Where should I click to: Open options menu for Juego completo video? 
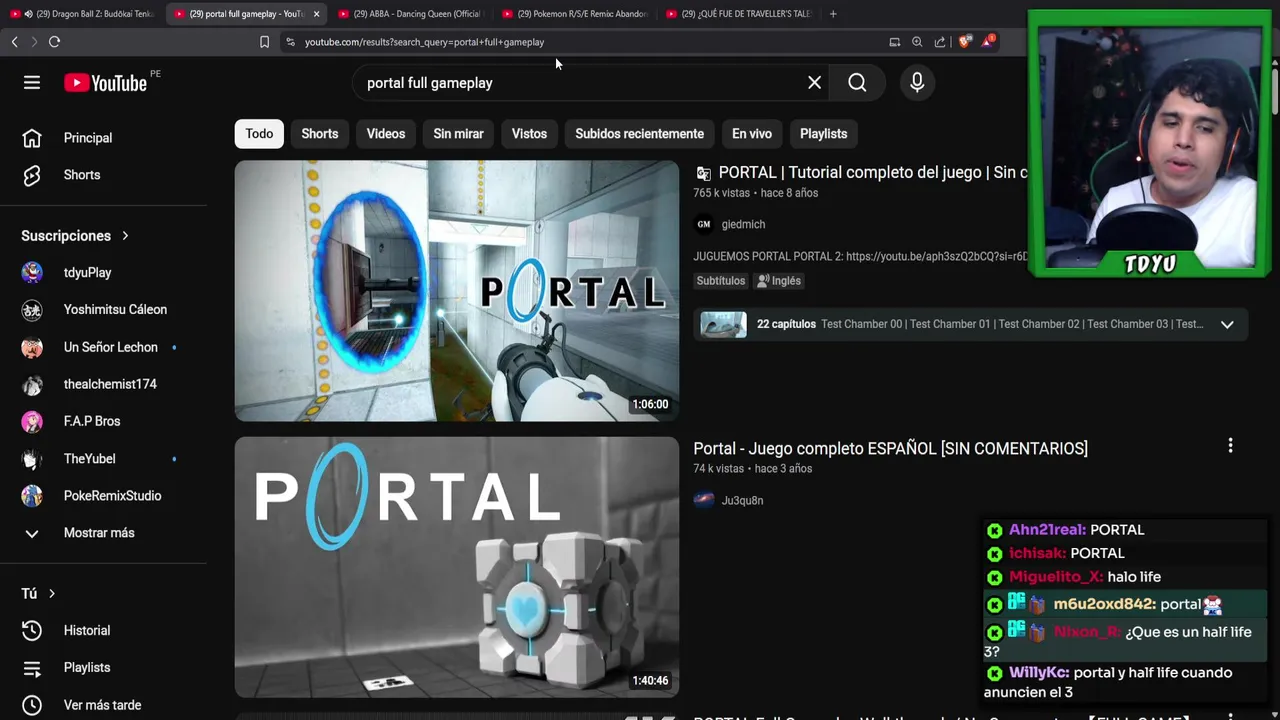[x=1230, y=446]
